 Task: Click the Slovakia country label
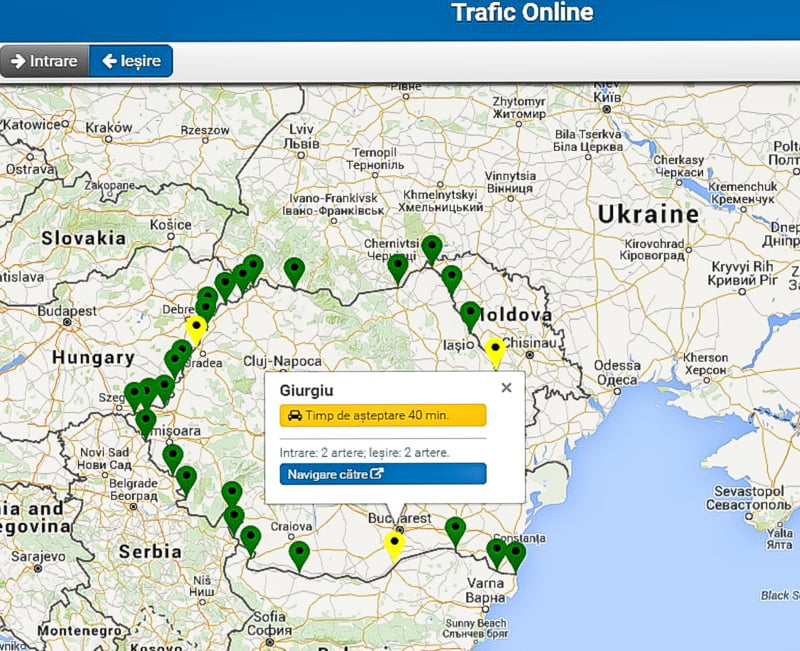[84, 238]
